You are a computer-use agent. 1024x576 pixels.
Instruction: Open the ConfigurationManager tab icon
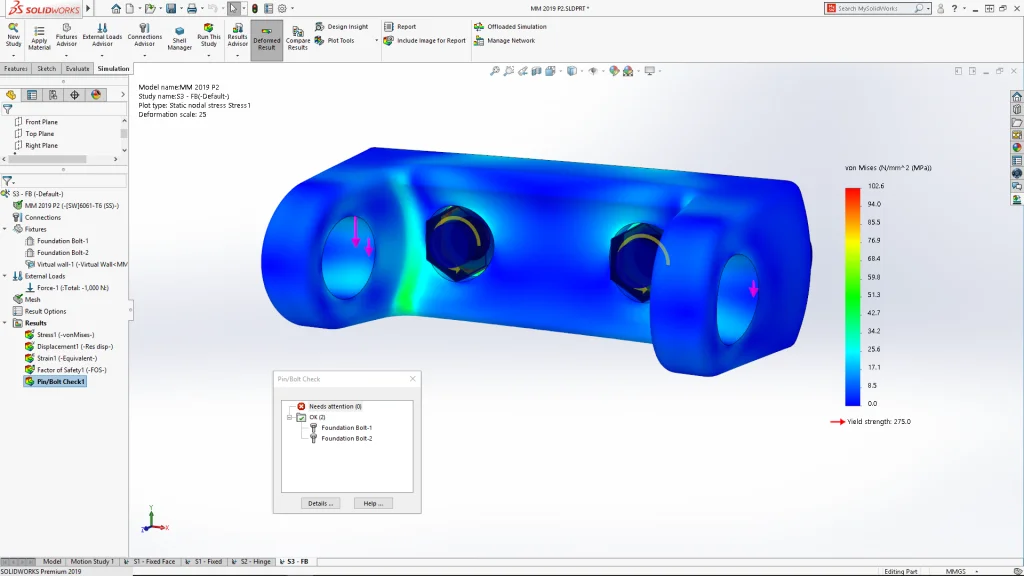tap(53, 95)
